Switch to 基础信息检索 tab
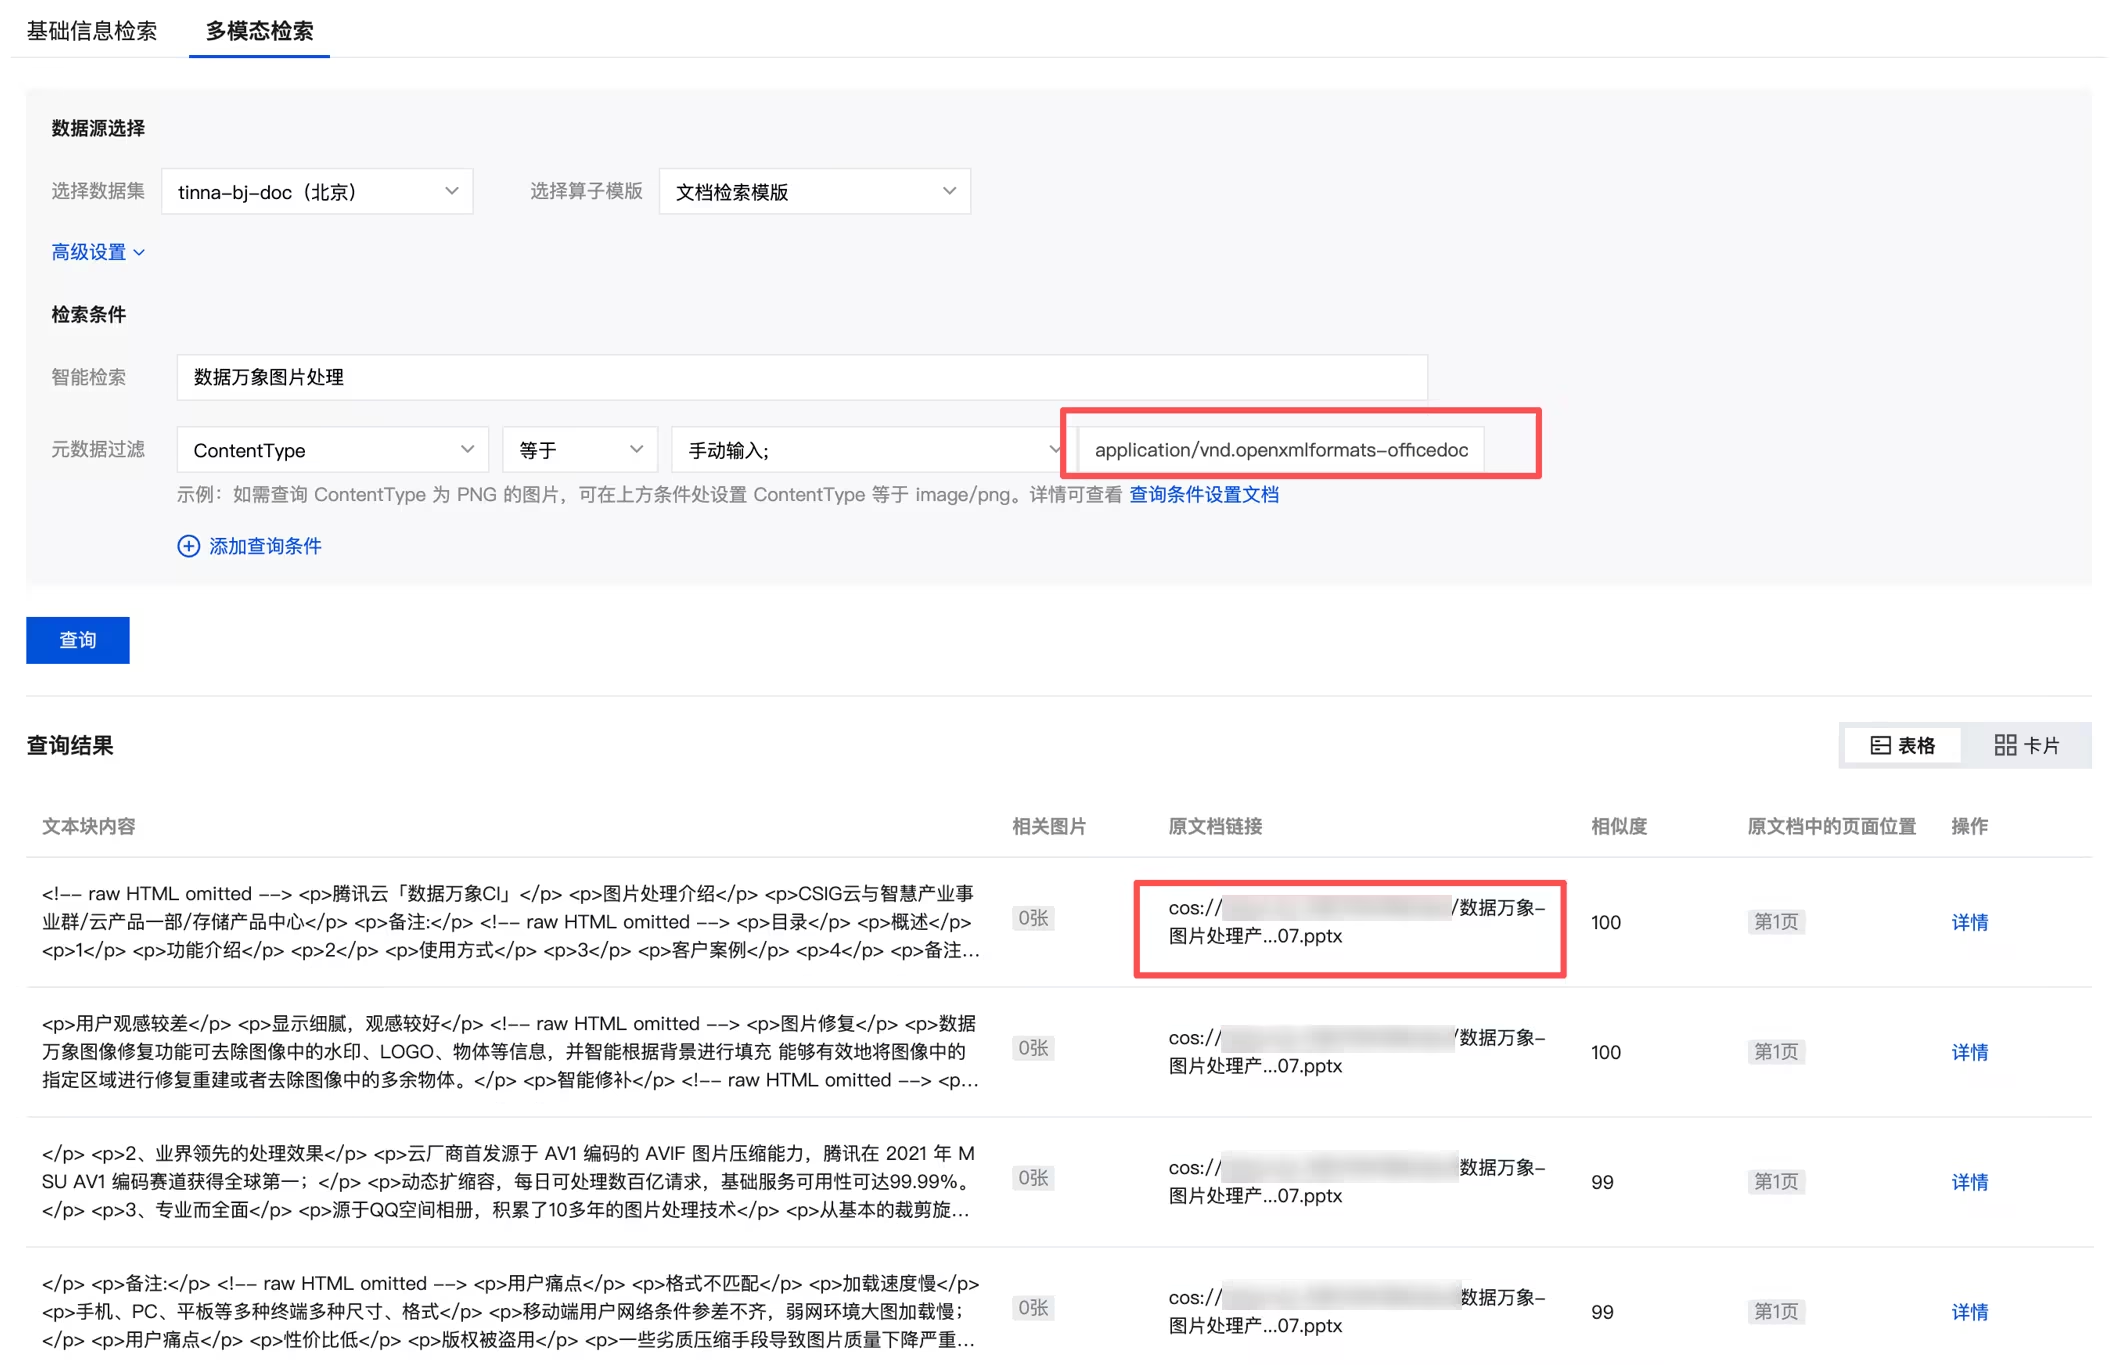 click(x=92, y=31)
